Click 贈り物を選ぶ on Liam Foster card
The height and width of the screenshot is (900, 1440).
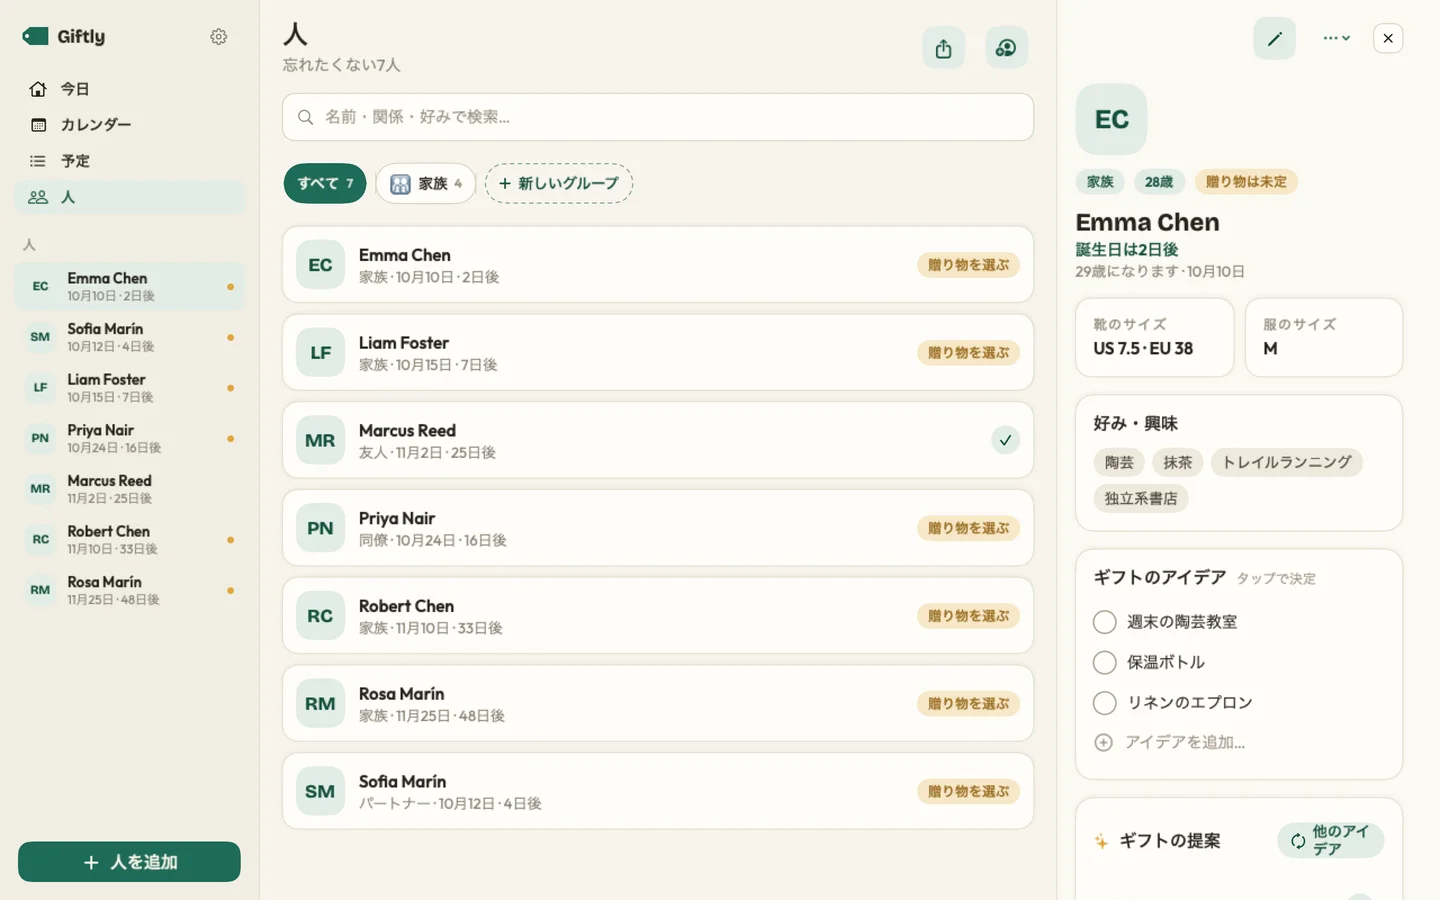pos(968,353)
